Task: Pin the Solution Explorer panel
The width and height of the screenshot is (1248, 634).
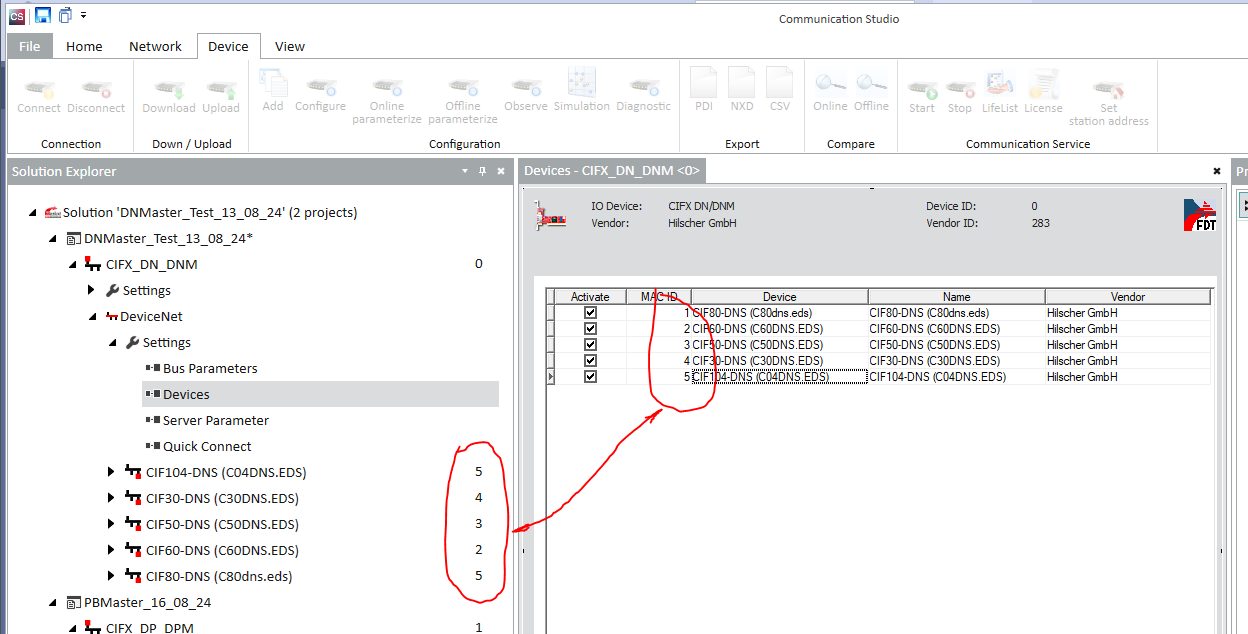Action: pyautogui.click(x=483, y=172)
